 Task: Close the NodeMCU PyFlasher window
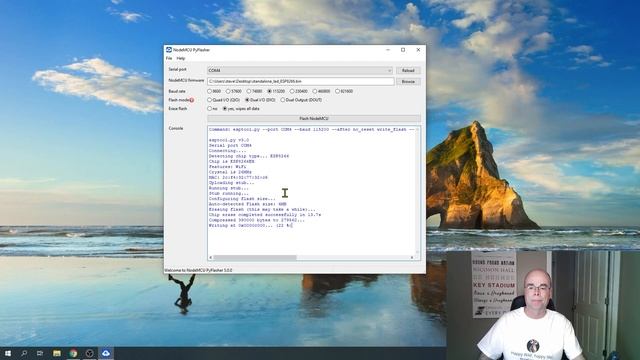[418, 50]
